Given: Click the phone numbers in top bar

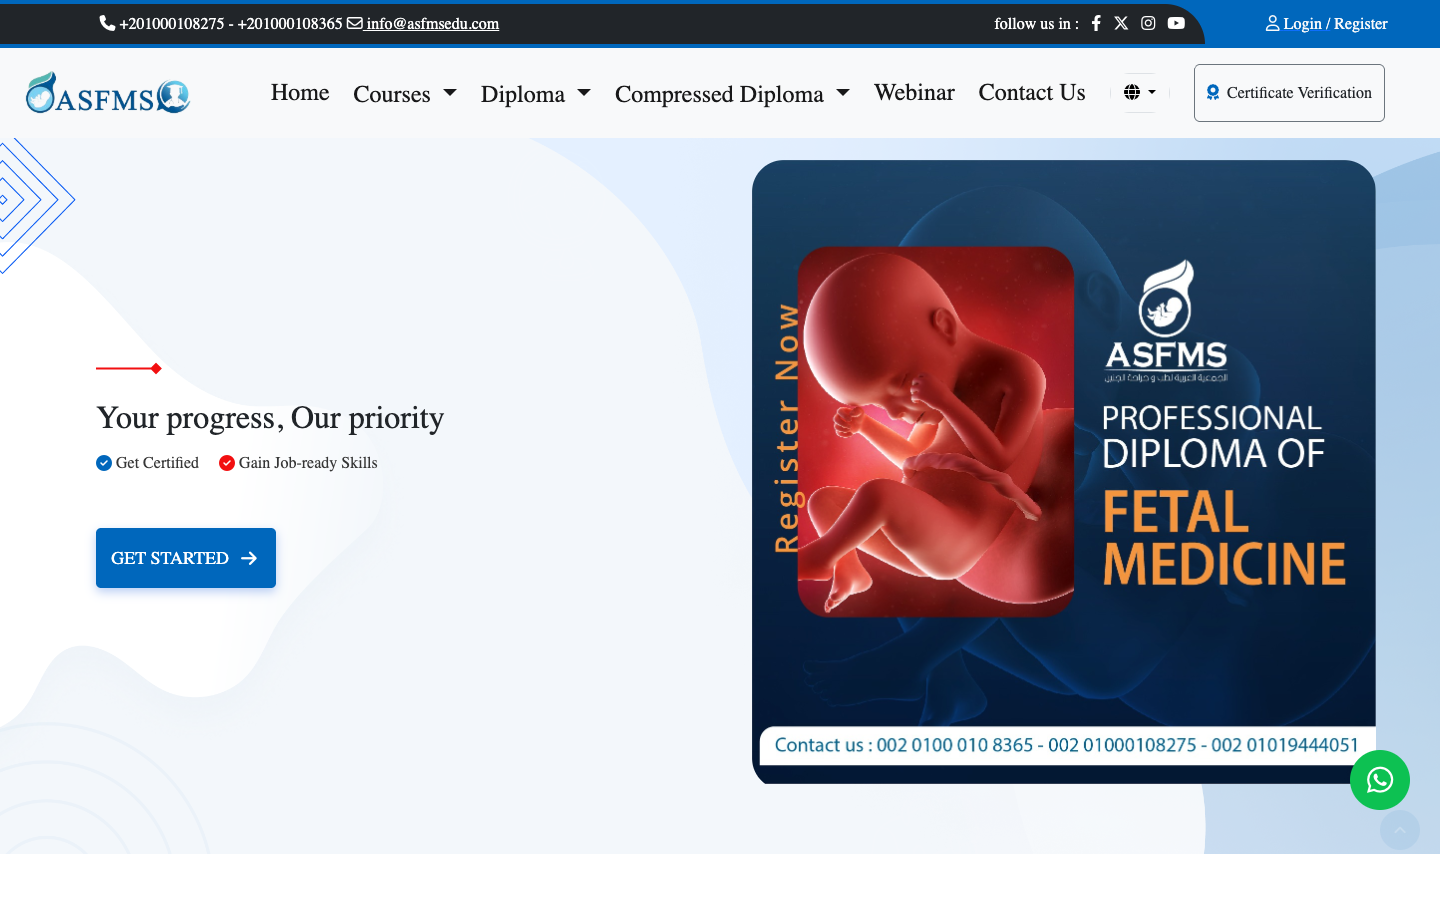Looking at the screenshot, I should click(x=231, y=23).
